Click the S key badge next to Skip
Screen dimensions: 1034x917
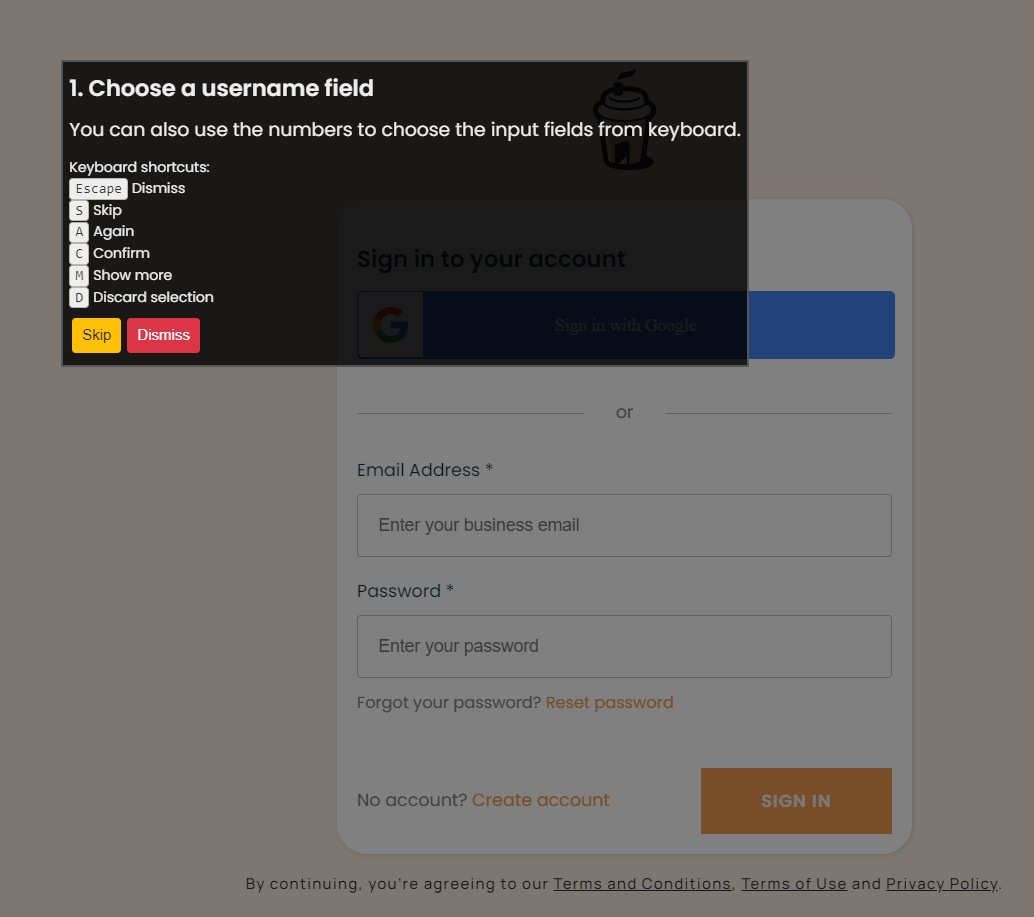coord(78,210)
